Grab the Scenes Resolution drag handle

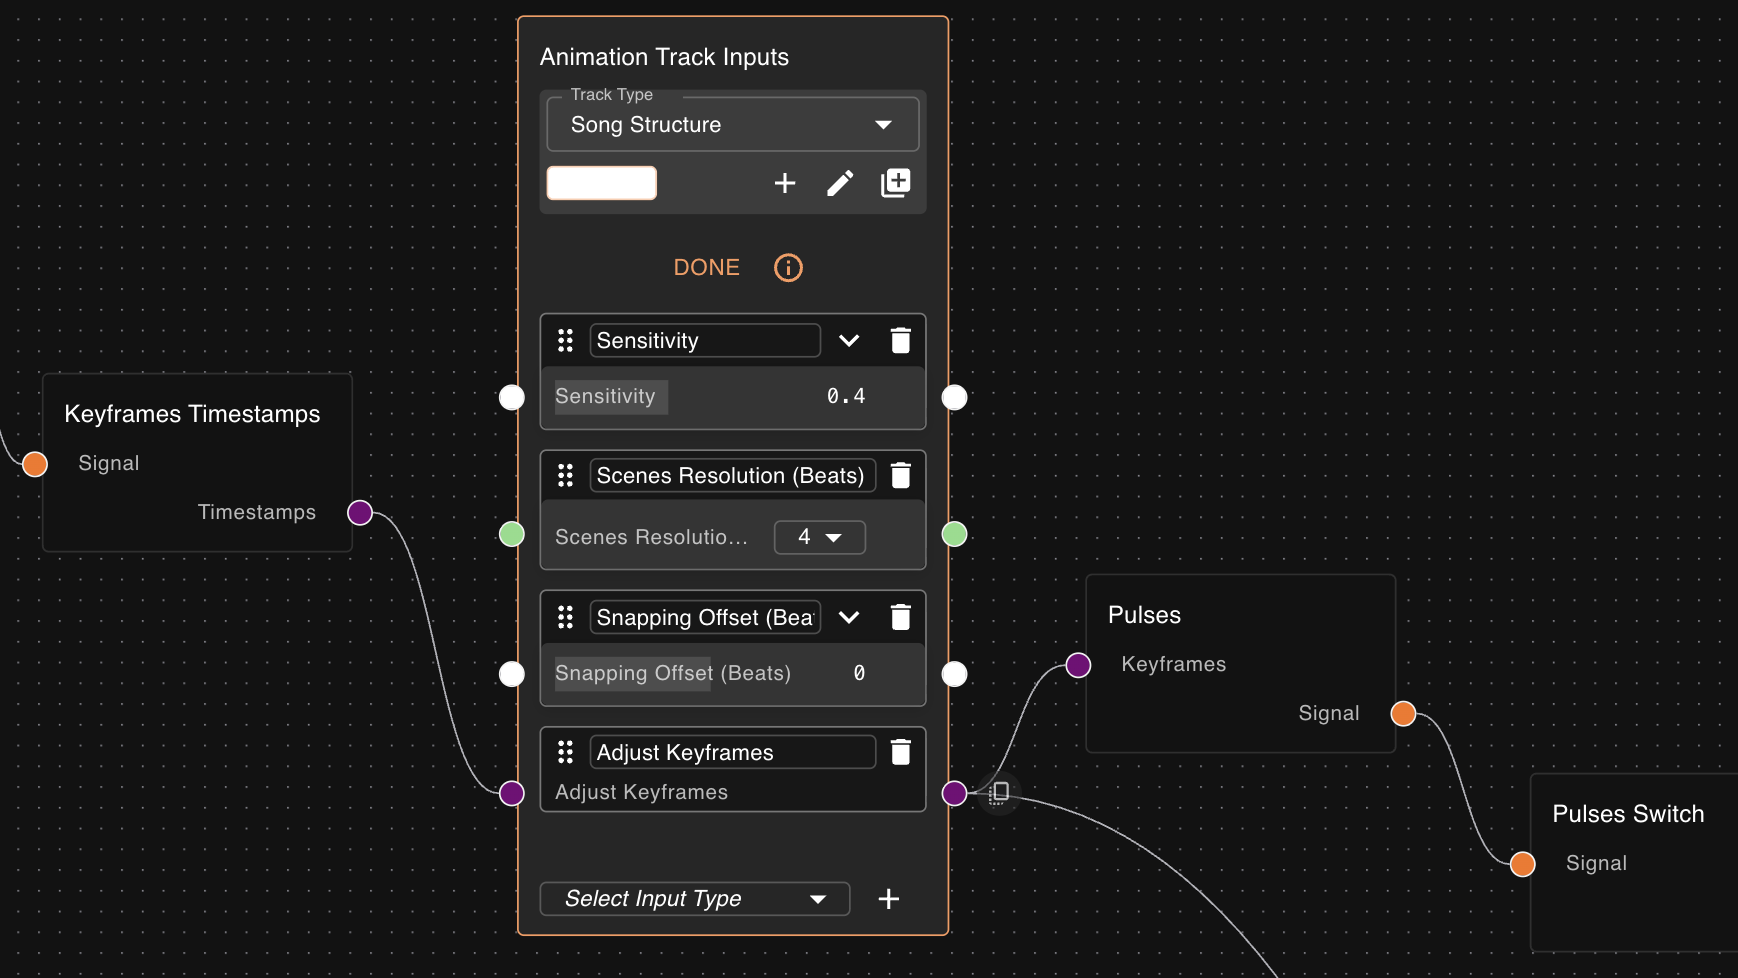(x=566, y=476)
